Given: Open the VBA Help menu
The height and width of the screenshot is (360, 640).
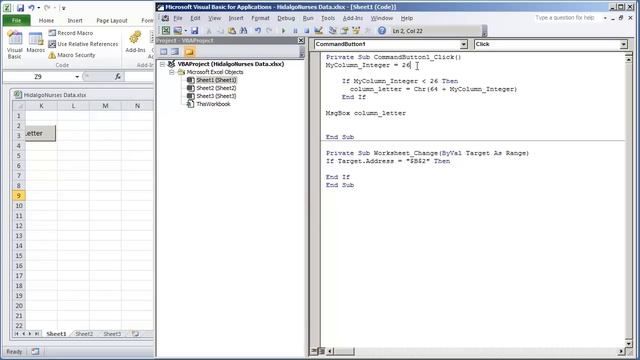Looking at the screenshot, I should [407, 18].
